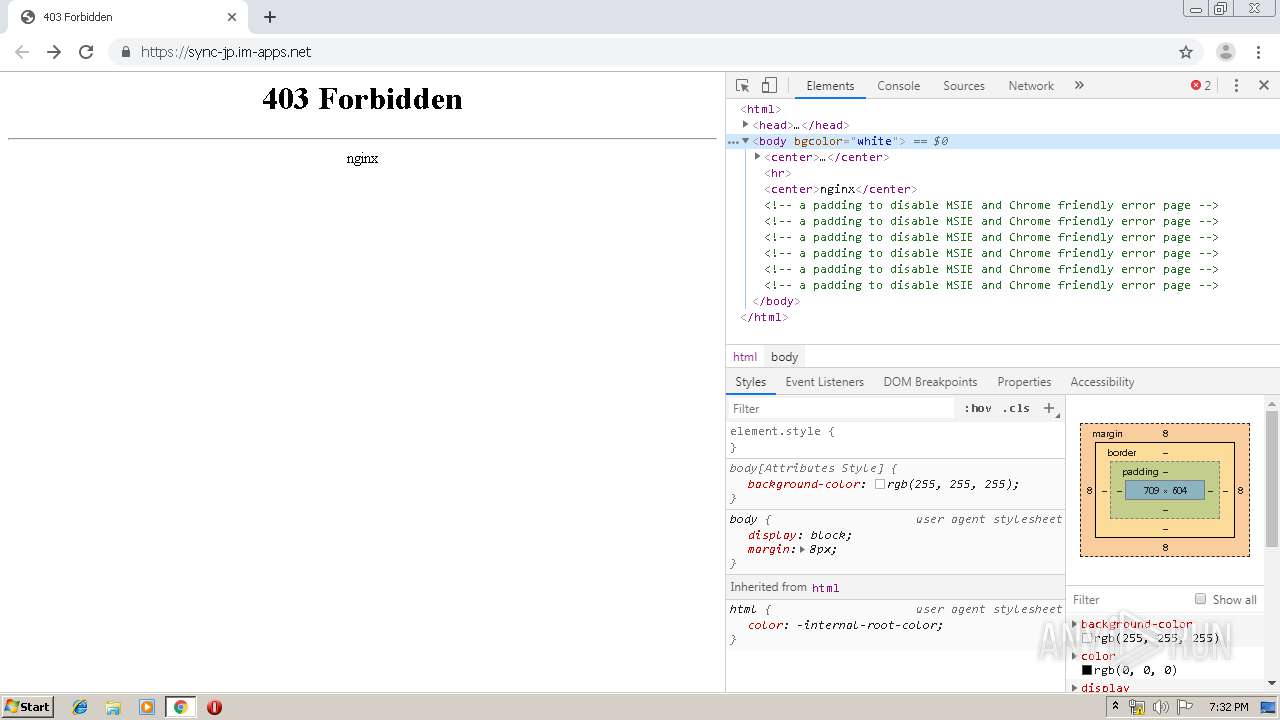Show more DevTools tabs chevron
Image resolution: width=1280 pixels, height=720 pixels.
coord(1079,86)
